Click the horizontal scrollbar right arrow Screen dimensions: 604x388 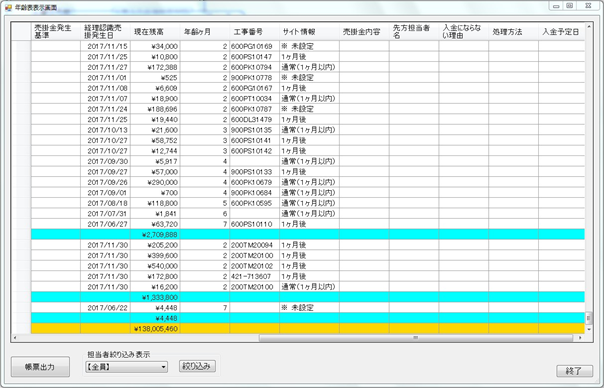pos(580,338)
